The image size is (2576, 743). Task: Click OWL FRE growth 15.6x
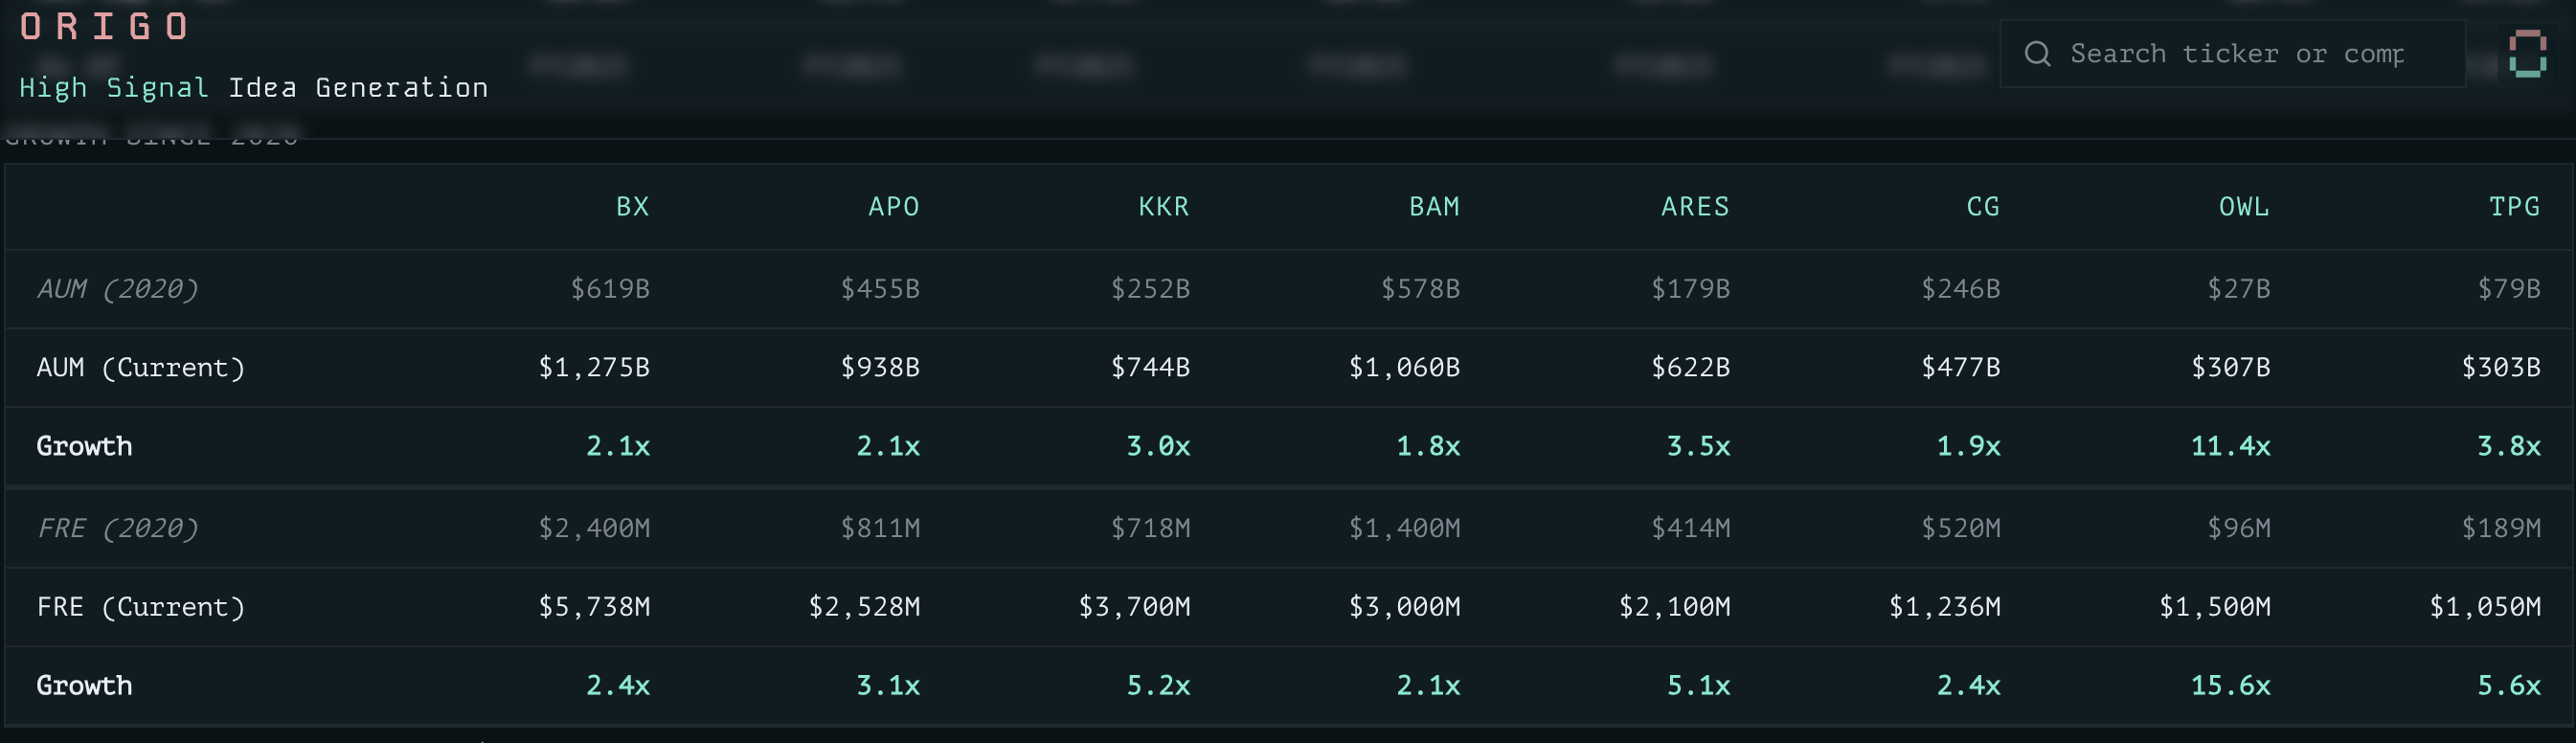tap(2230, 686)
